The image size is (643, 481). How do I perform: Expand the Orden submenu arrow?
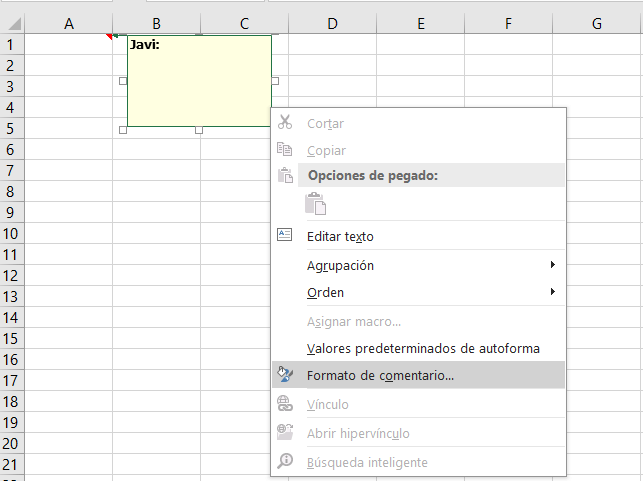552,292
